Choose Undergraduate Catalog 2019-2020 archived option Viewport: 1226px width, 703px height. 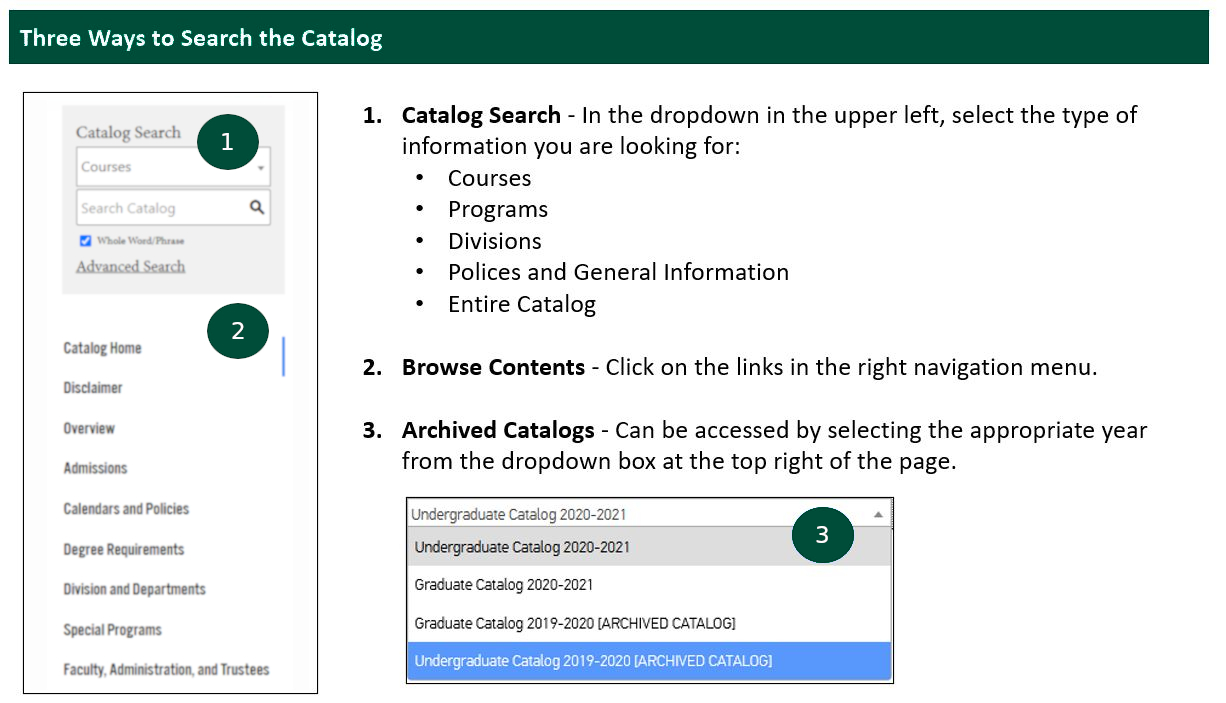[x=593, y=661]
